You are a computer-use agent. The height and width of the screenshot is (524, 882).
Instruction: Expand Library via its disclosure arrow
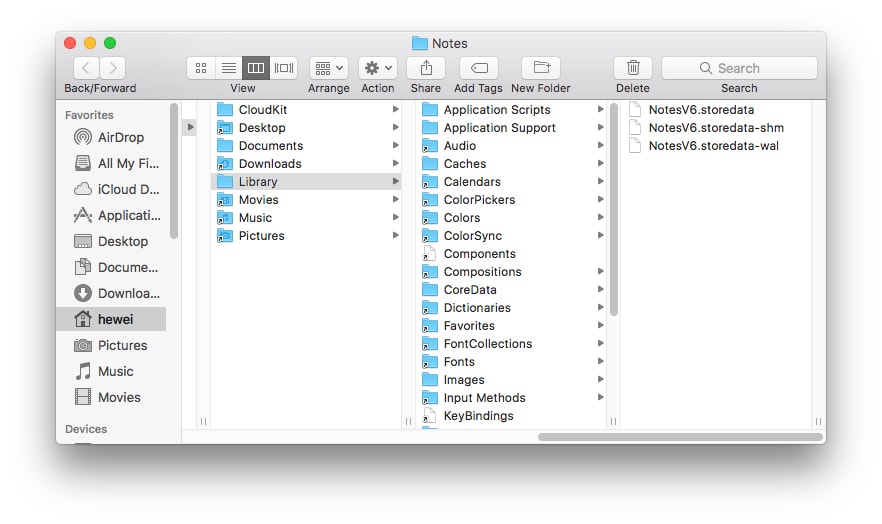[395, 181]
